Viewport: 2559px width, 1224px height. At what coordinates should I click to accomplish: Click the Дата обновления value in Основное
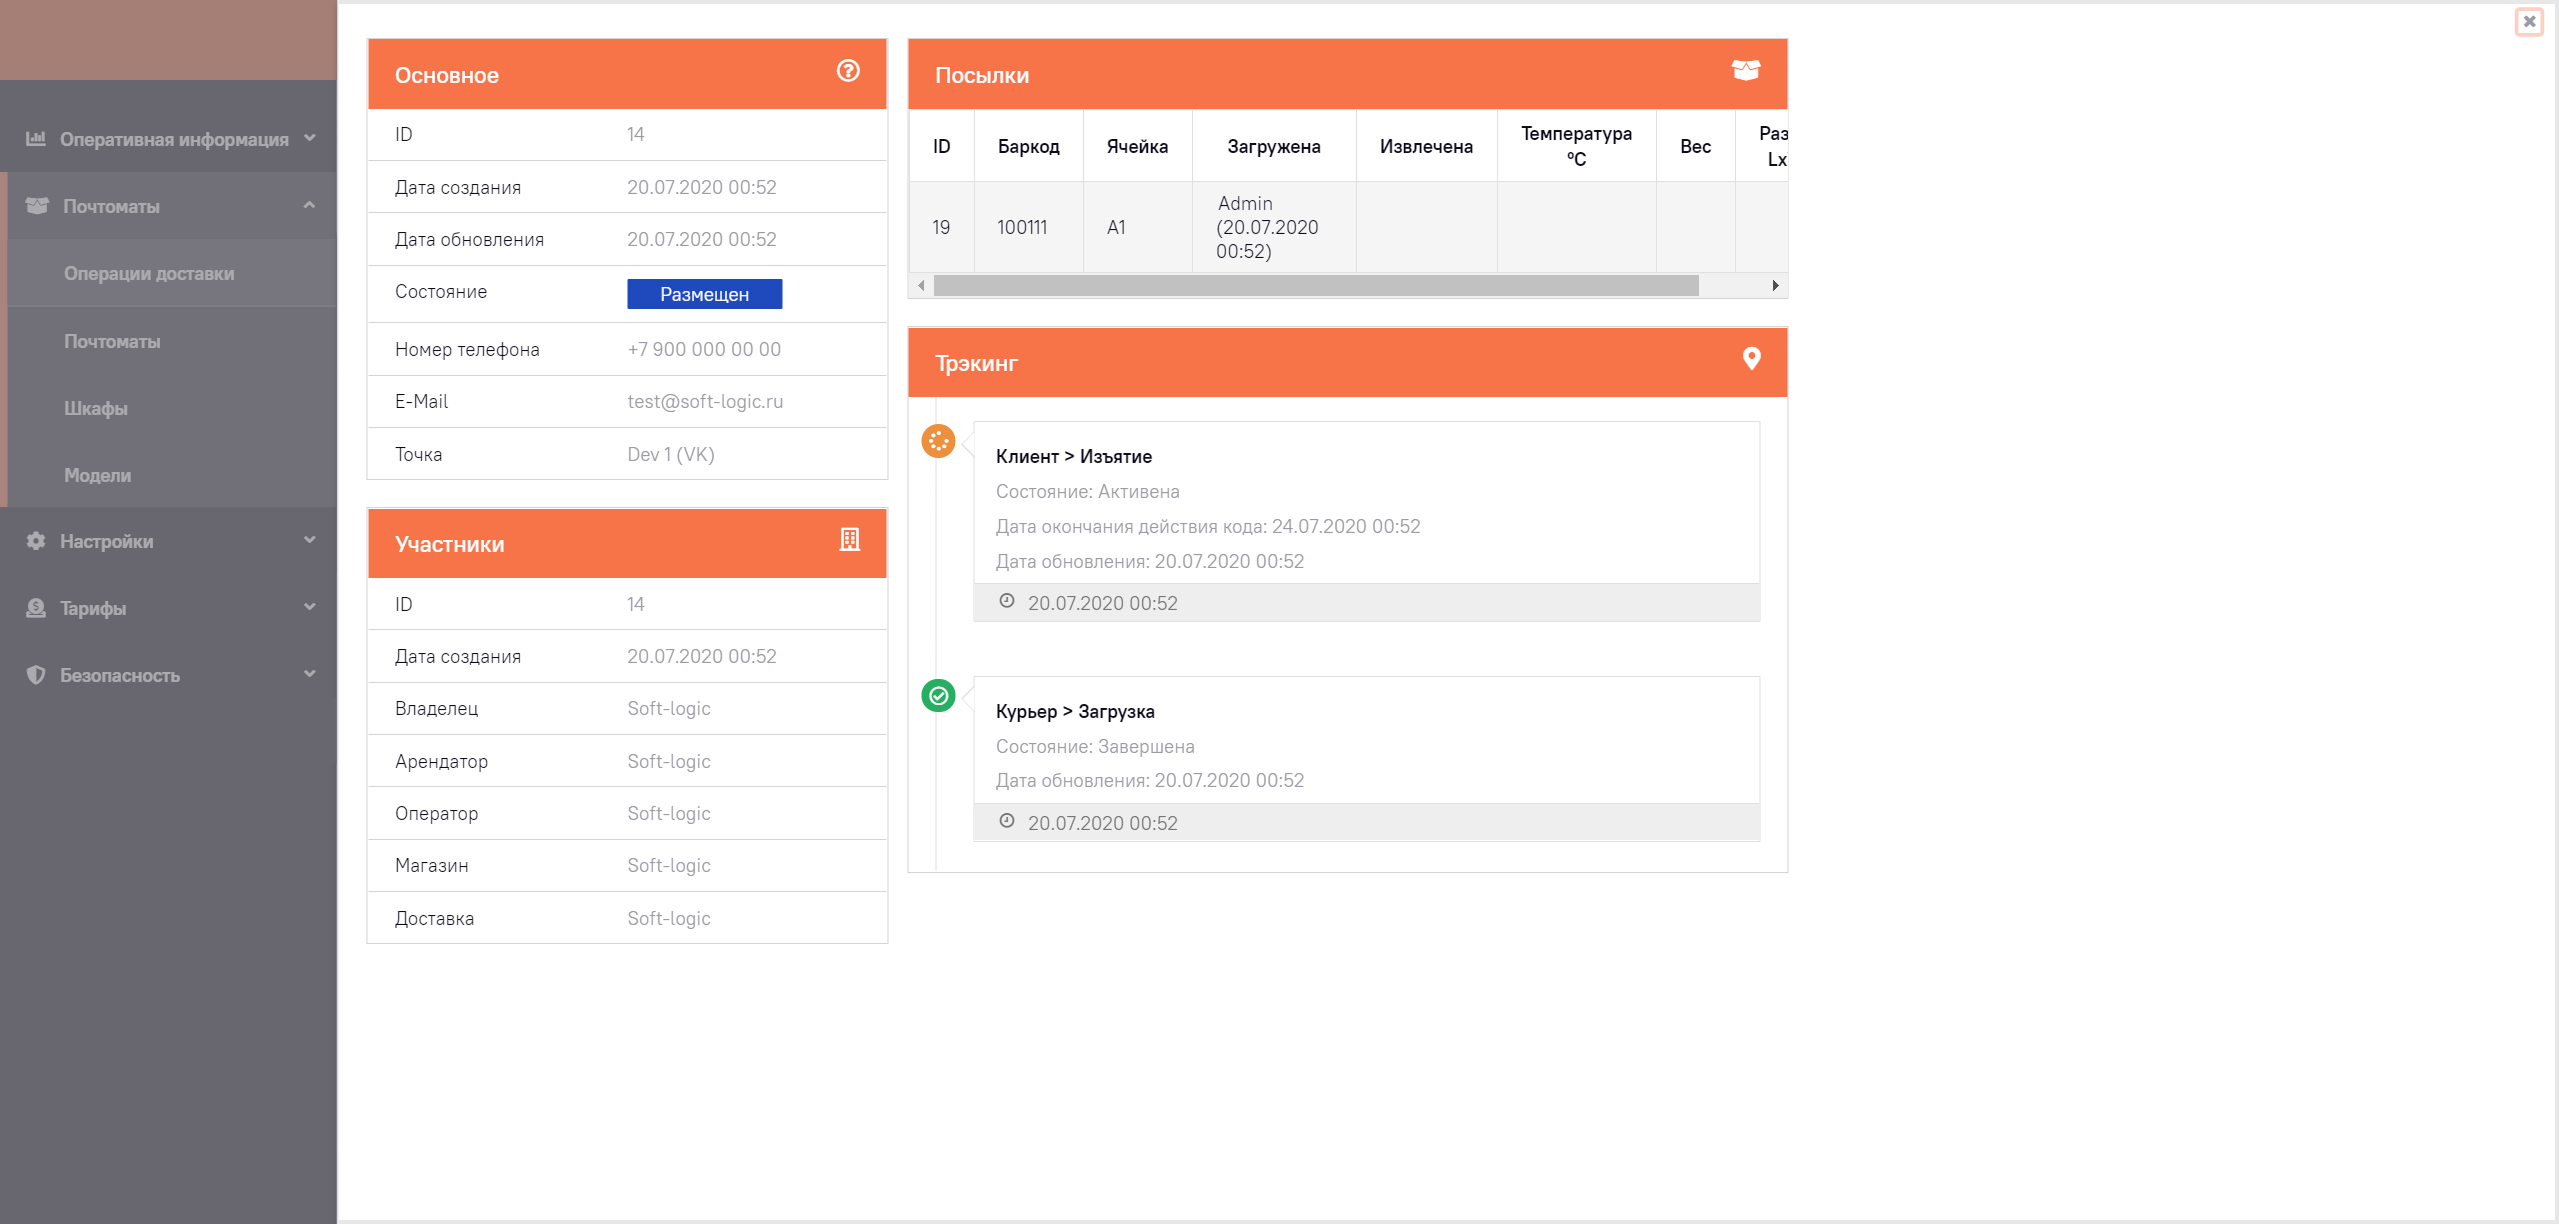702,239
